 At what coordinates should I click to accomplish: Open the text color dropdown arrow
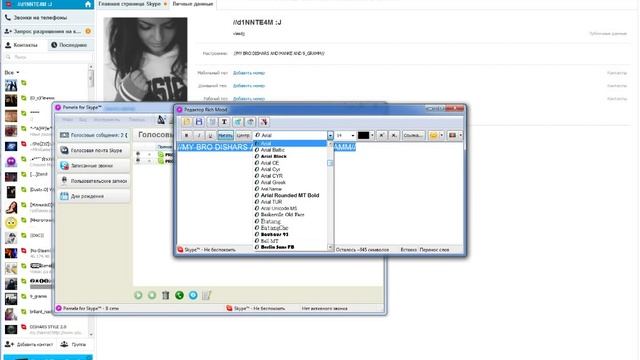(x=372, y=136)
